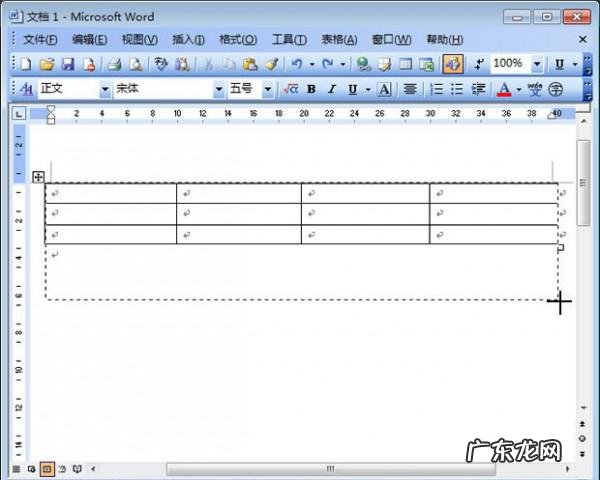Screen dimensions: 600x480
Task: Switch to Web Layout view
Action: click(x=32, y=469)
